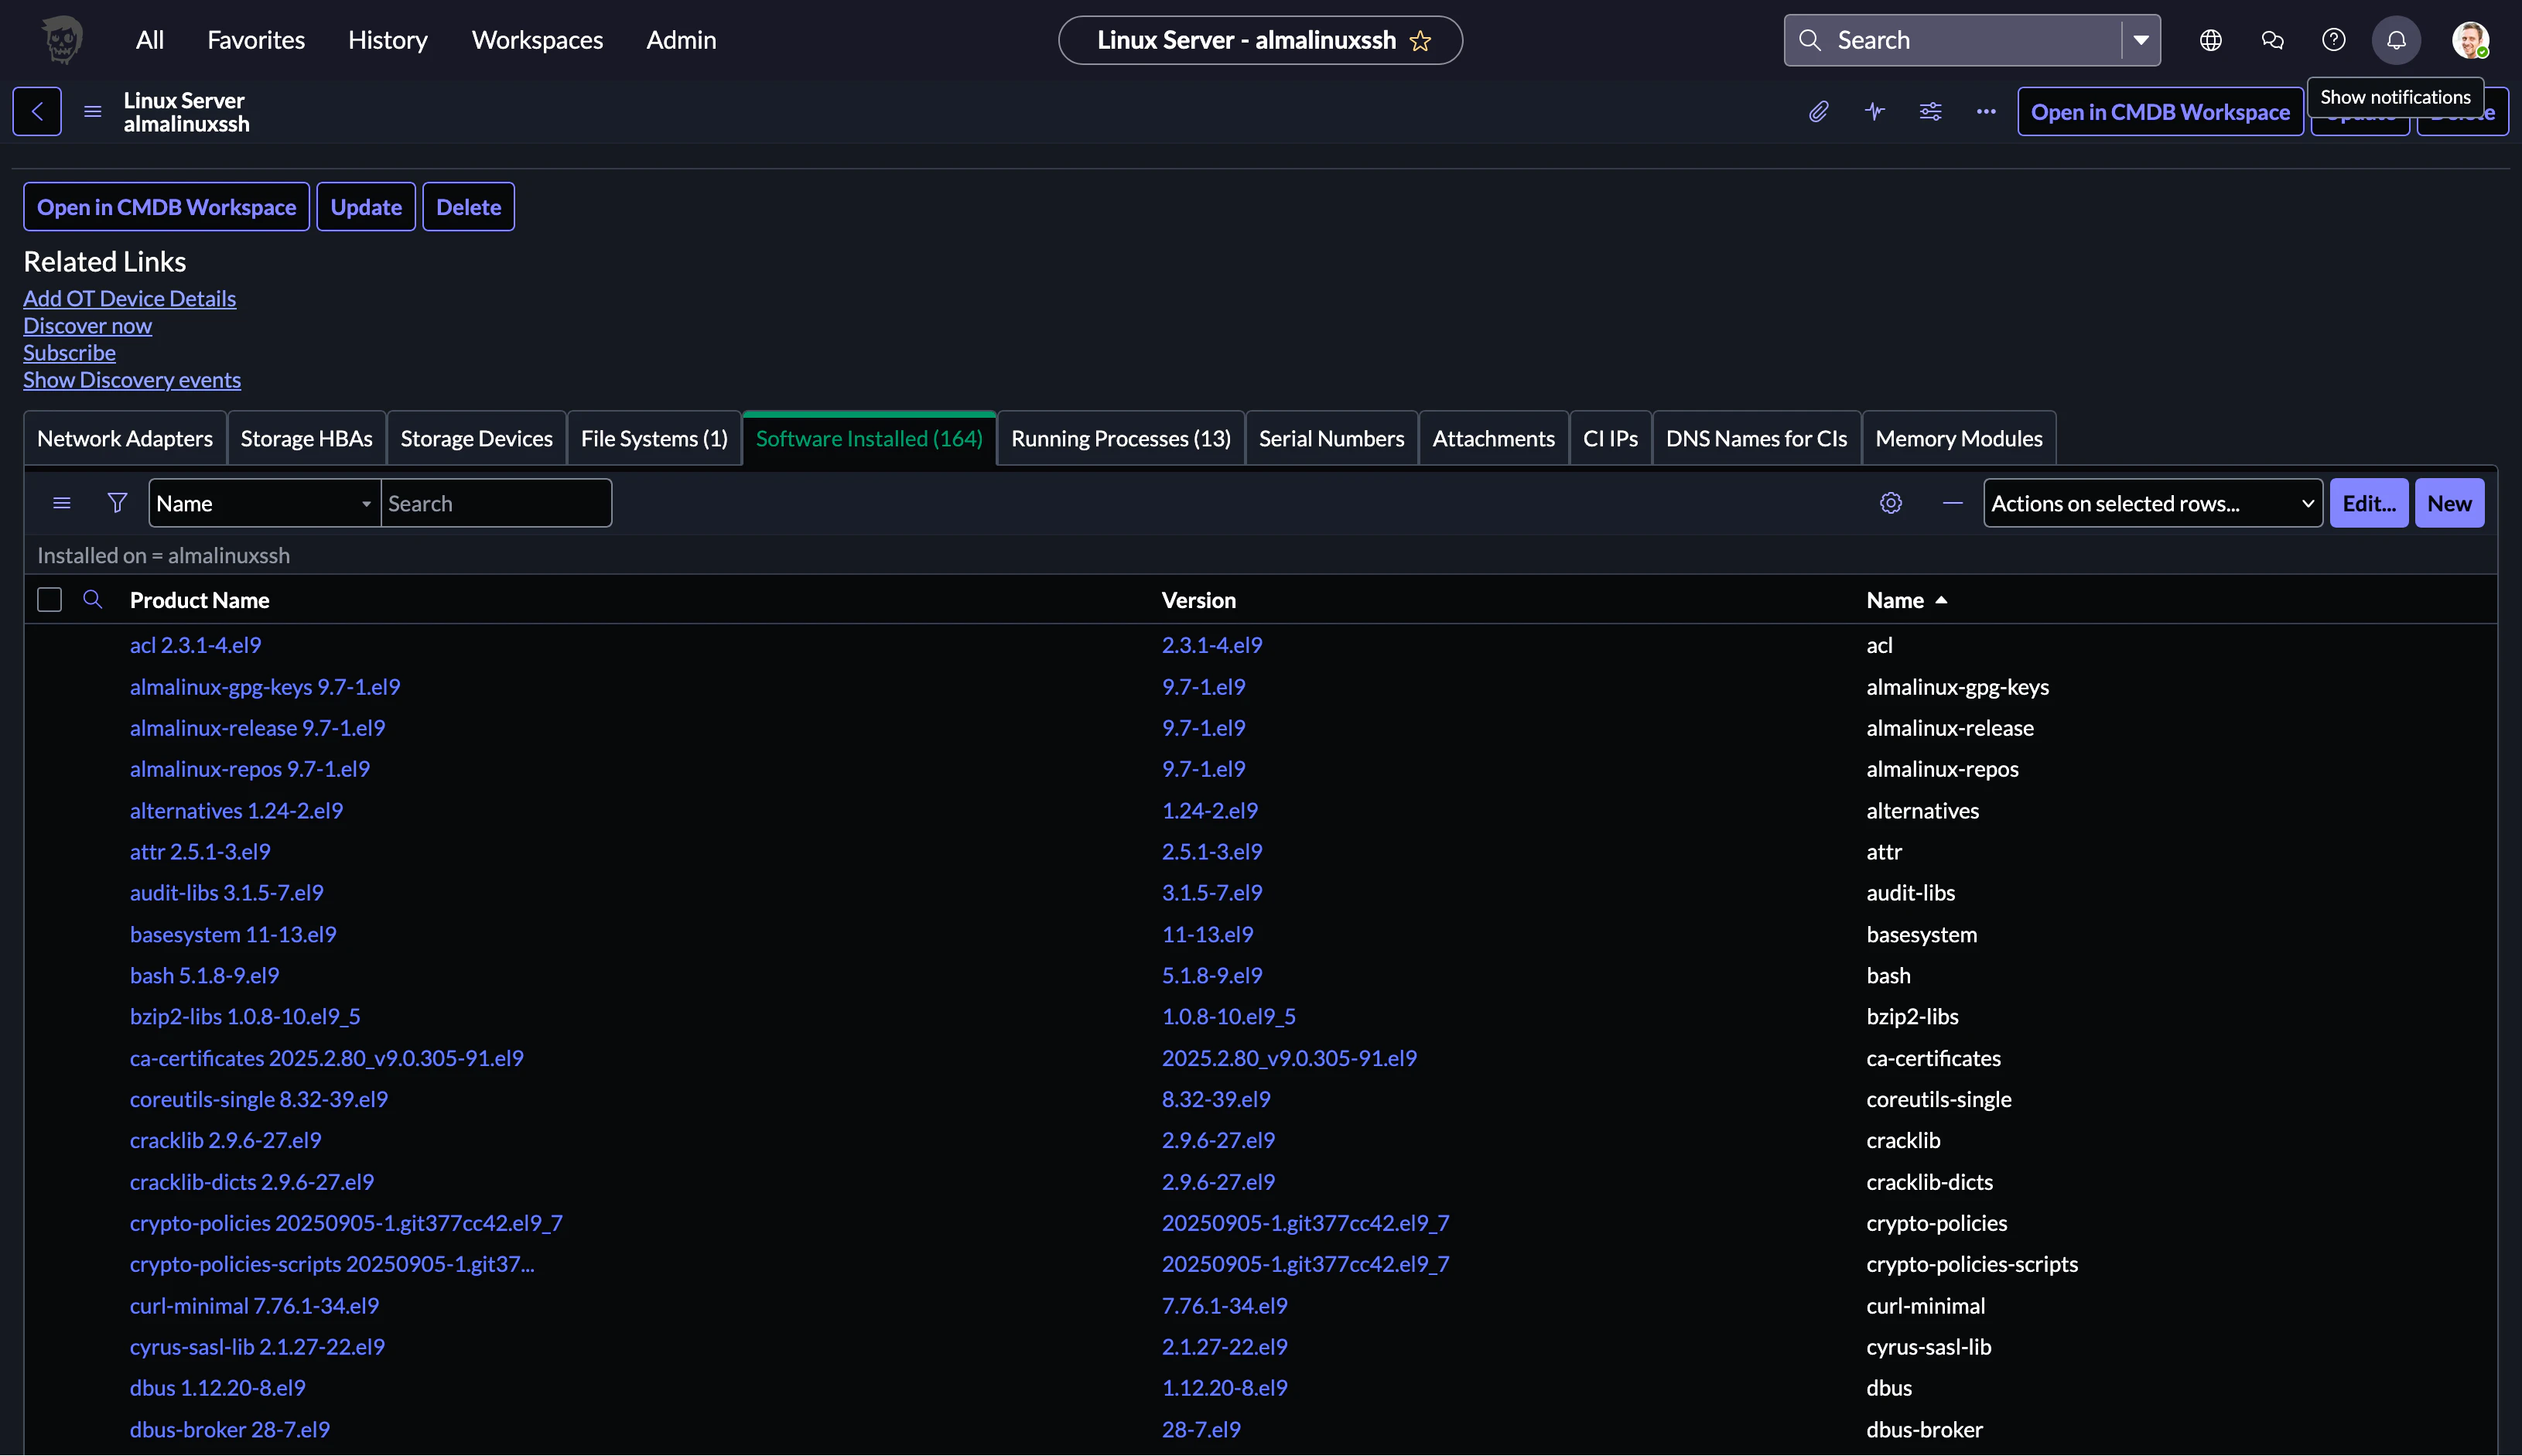Click the Edit... button
This screenshot has height=1456, width=2522.
(x=2369, y=503)
